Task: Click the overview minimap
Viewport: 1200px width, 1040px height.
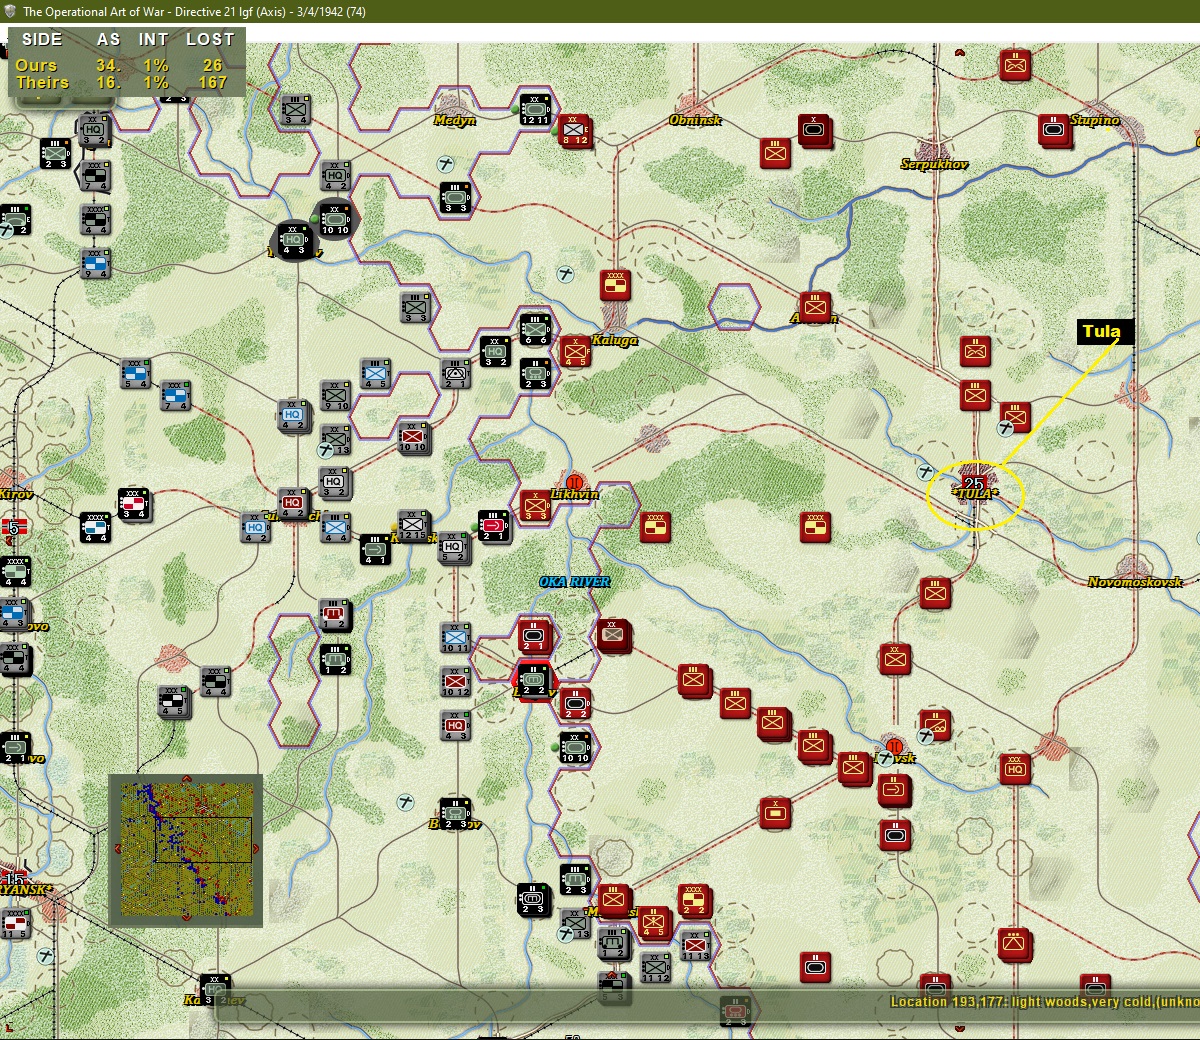Action: 186,851
